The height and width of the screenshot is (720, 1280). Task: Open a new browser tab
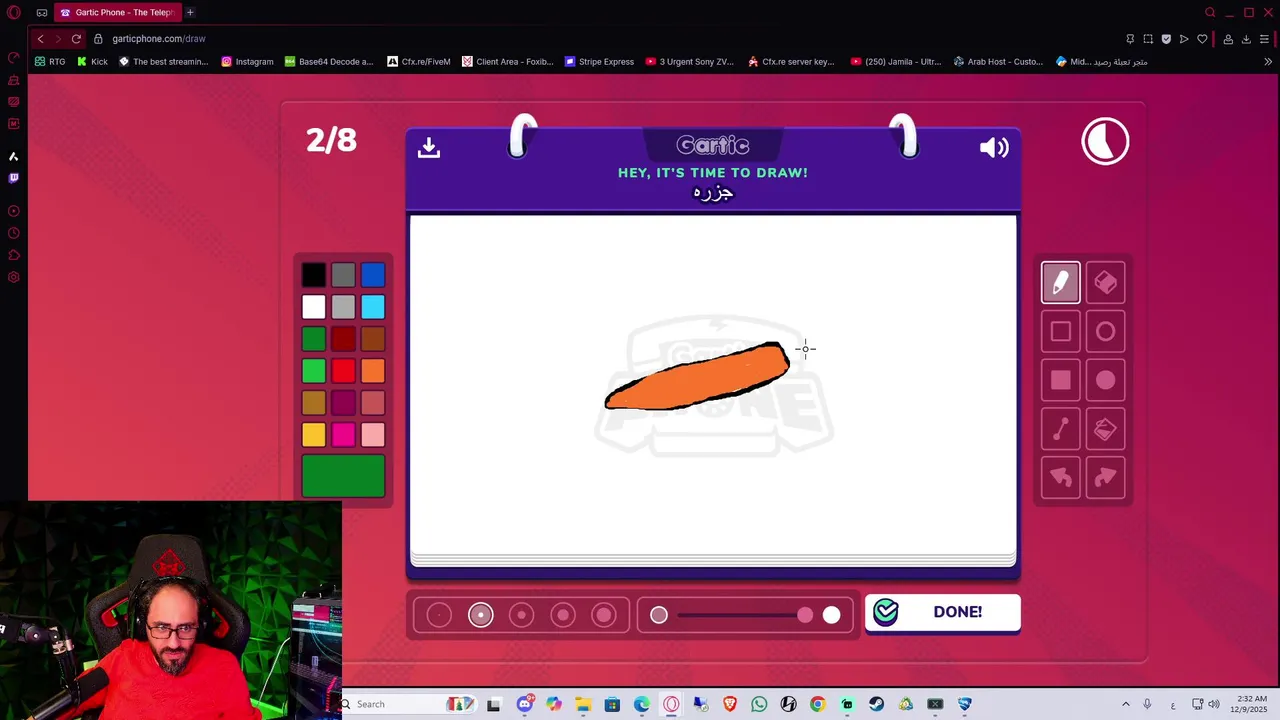190,12
